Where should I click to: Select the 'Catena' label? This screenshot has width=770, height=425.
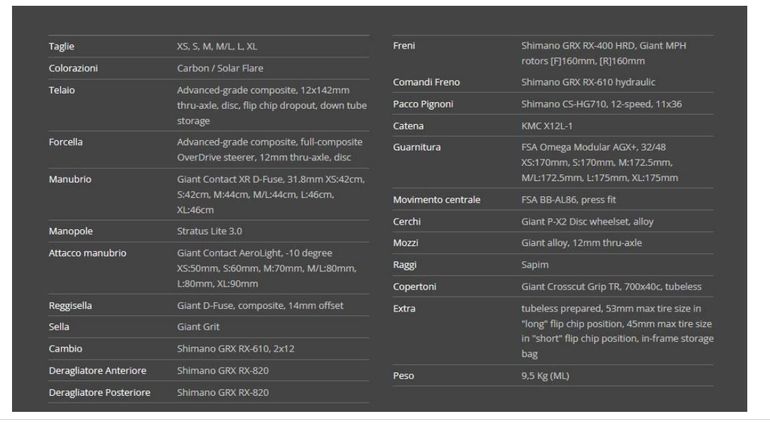pyautogui.click(x=408, y=126)
